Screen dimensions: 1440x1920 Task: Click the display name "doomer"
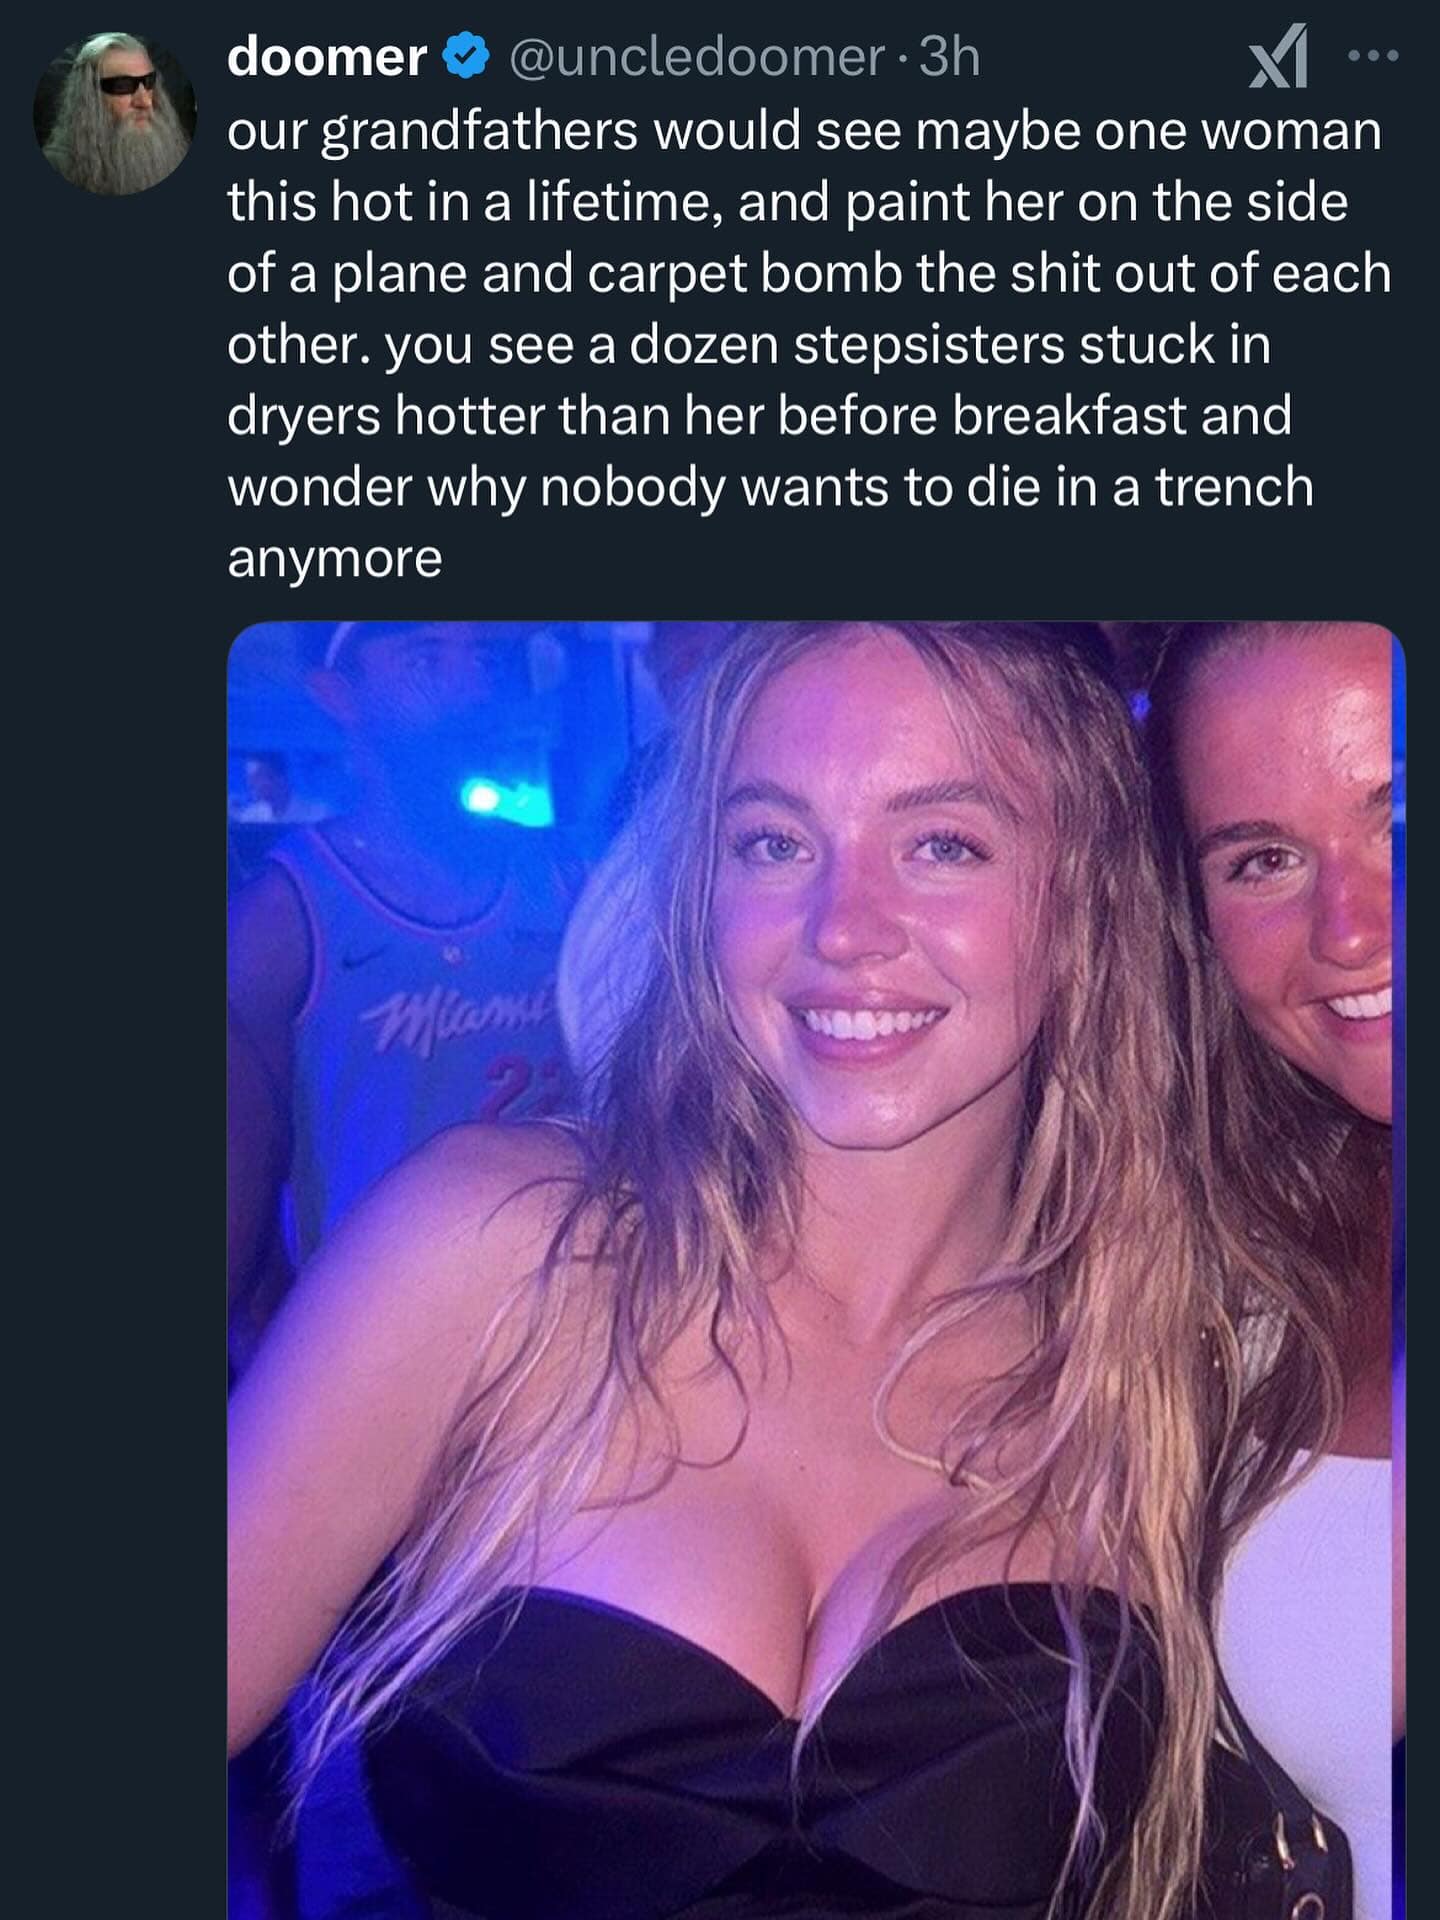point(326,58)
